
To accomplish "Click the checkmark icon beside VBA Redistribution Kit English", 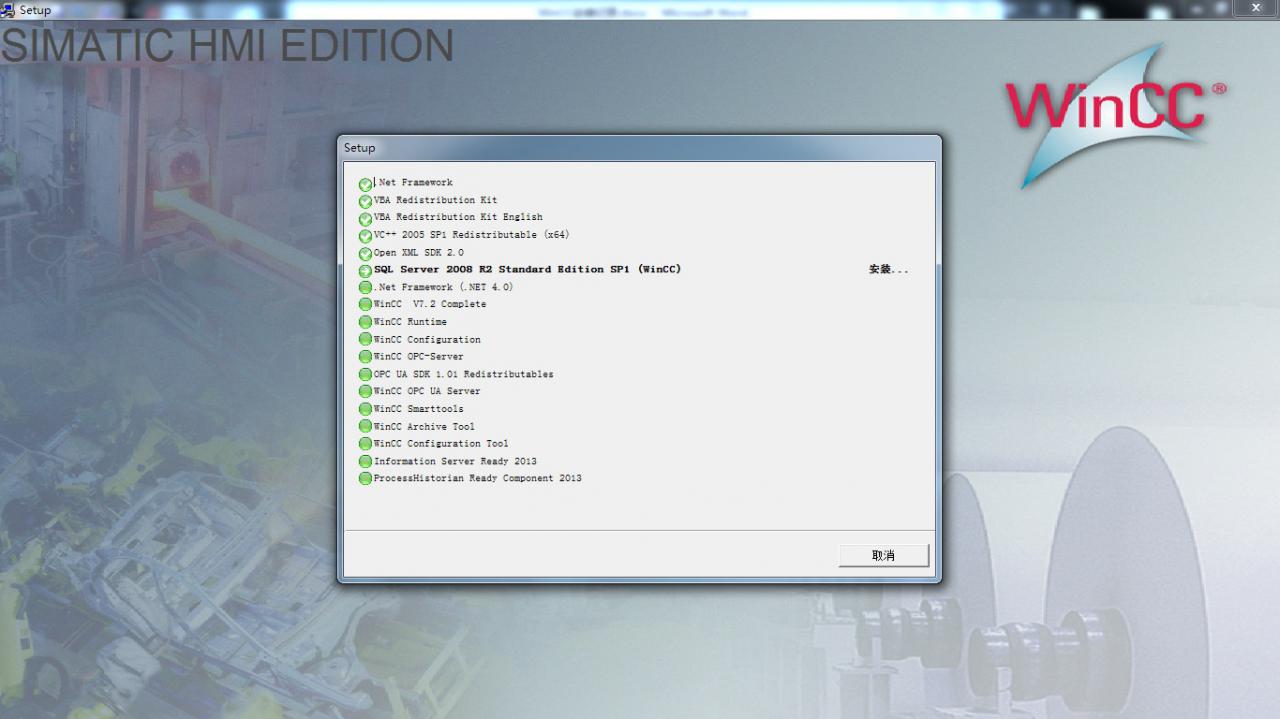I will (365, 219).
